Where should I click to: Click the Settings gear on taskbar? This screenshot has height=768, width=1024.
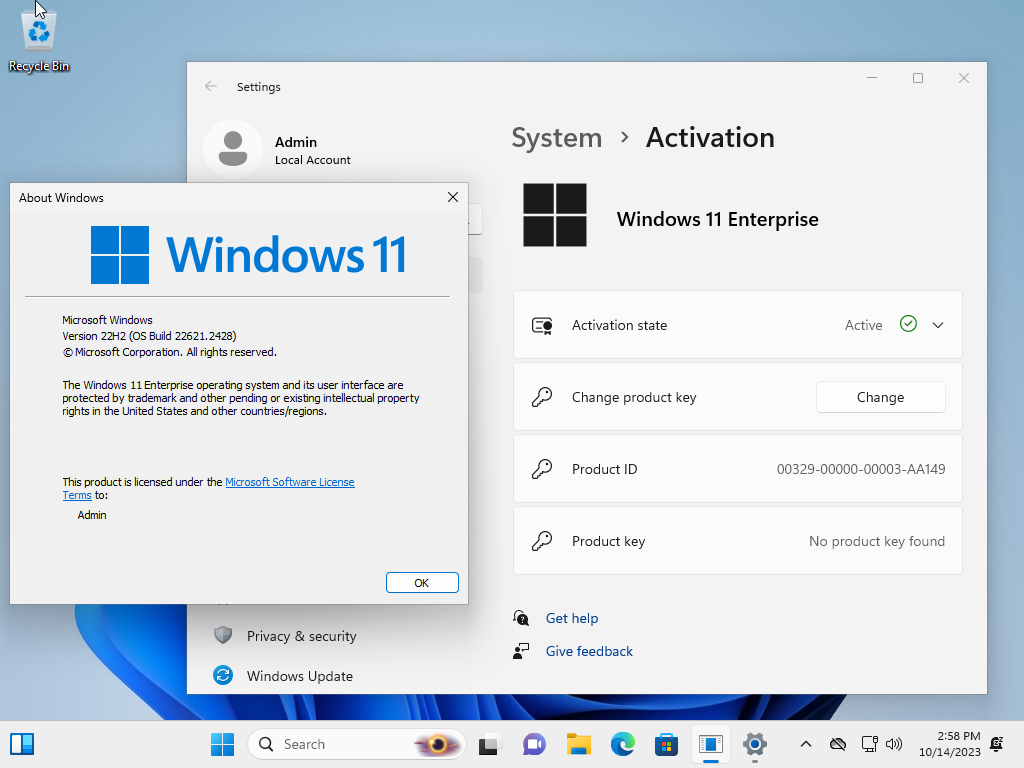pos(754,744)
